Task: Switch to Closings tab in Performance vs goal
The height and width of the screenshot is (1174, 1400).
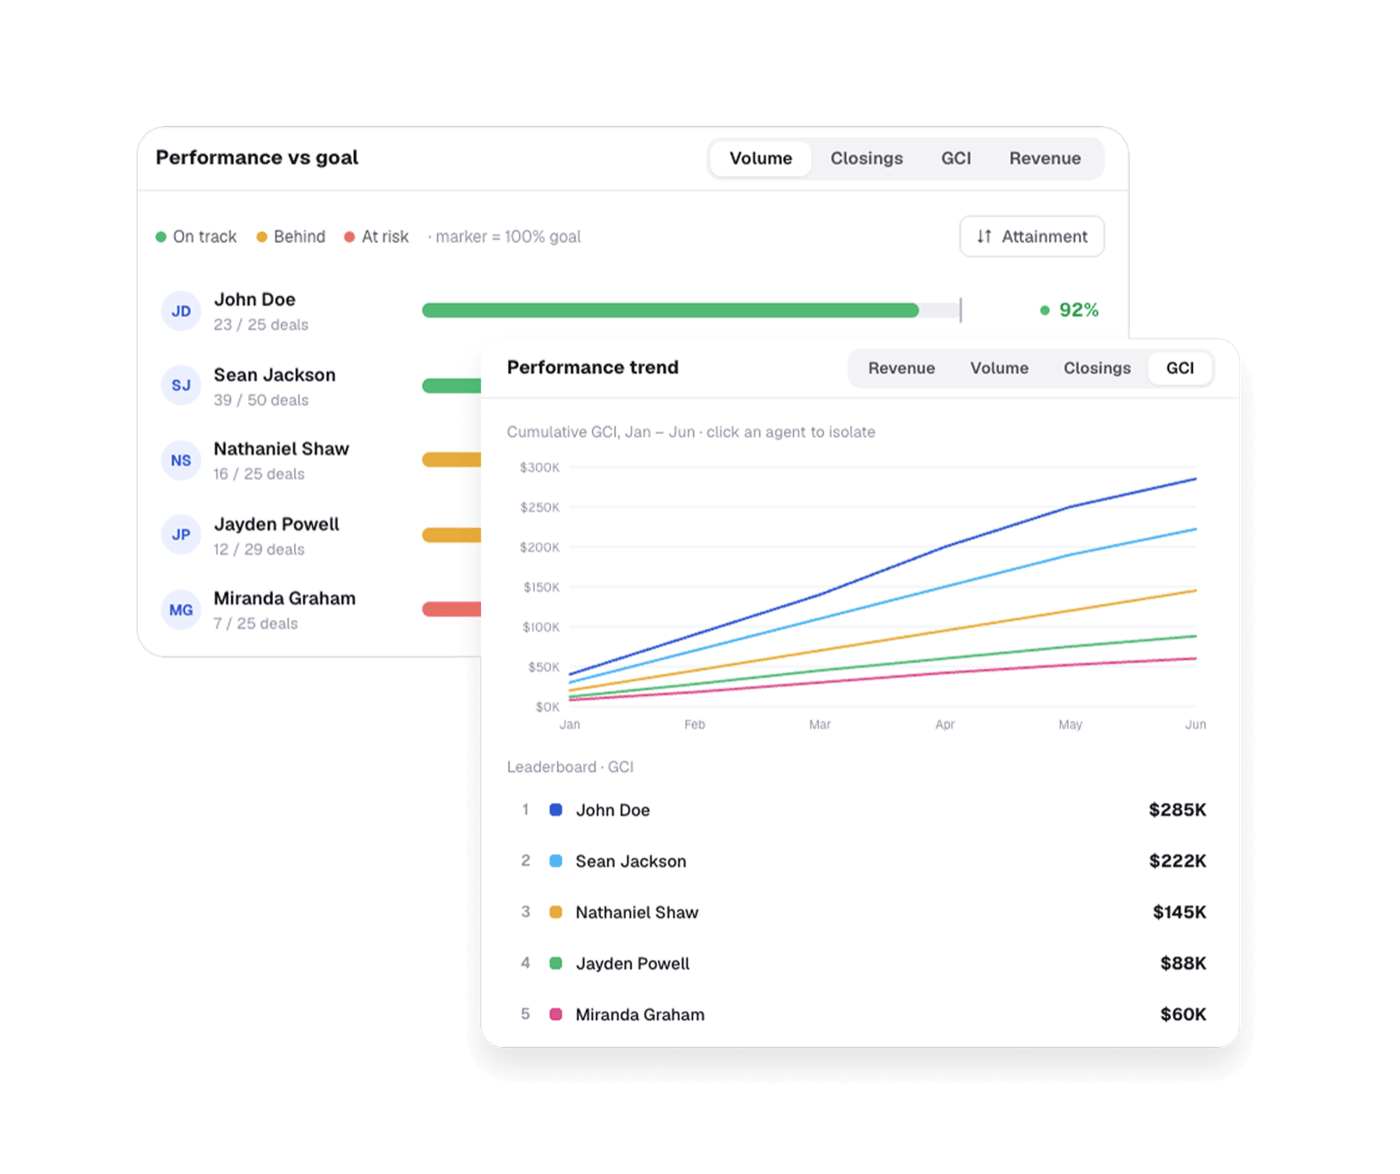Action: [866, 158]
